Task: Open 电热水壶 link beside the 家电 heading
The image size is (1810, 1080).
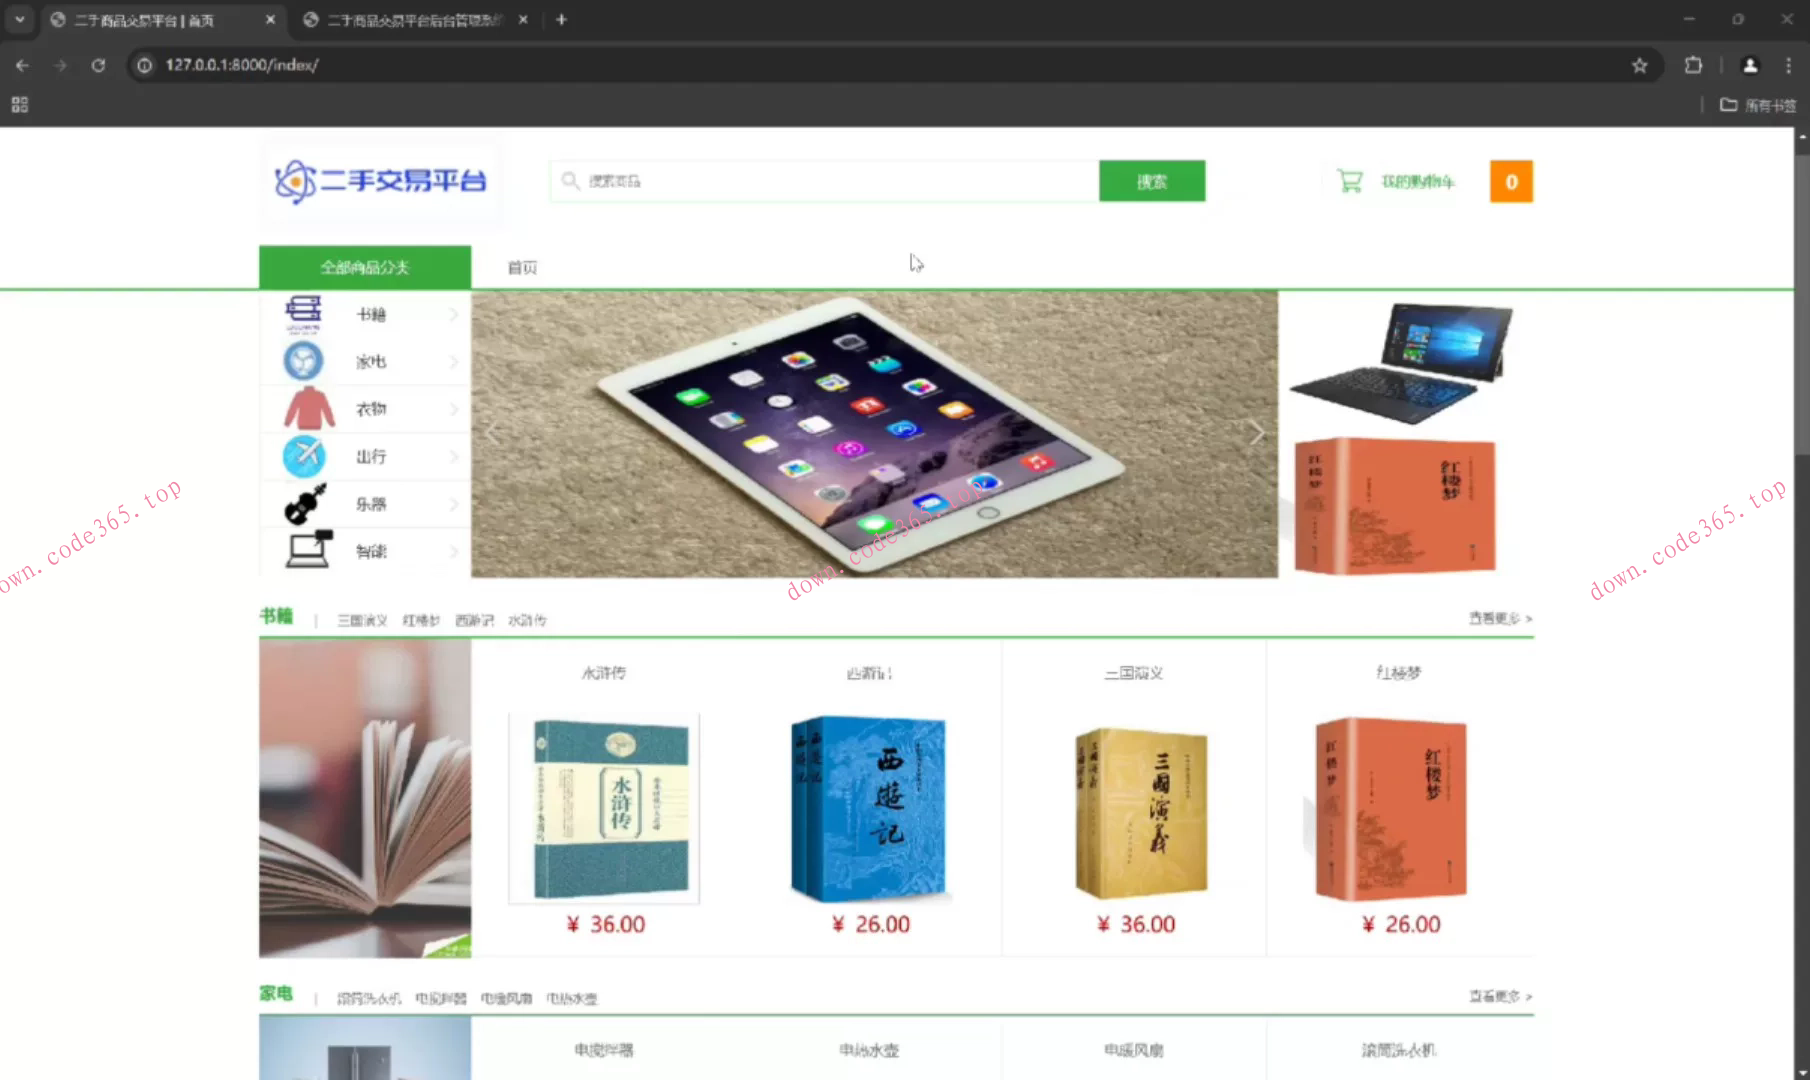Action: (x=571, y=998)
